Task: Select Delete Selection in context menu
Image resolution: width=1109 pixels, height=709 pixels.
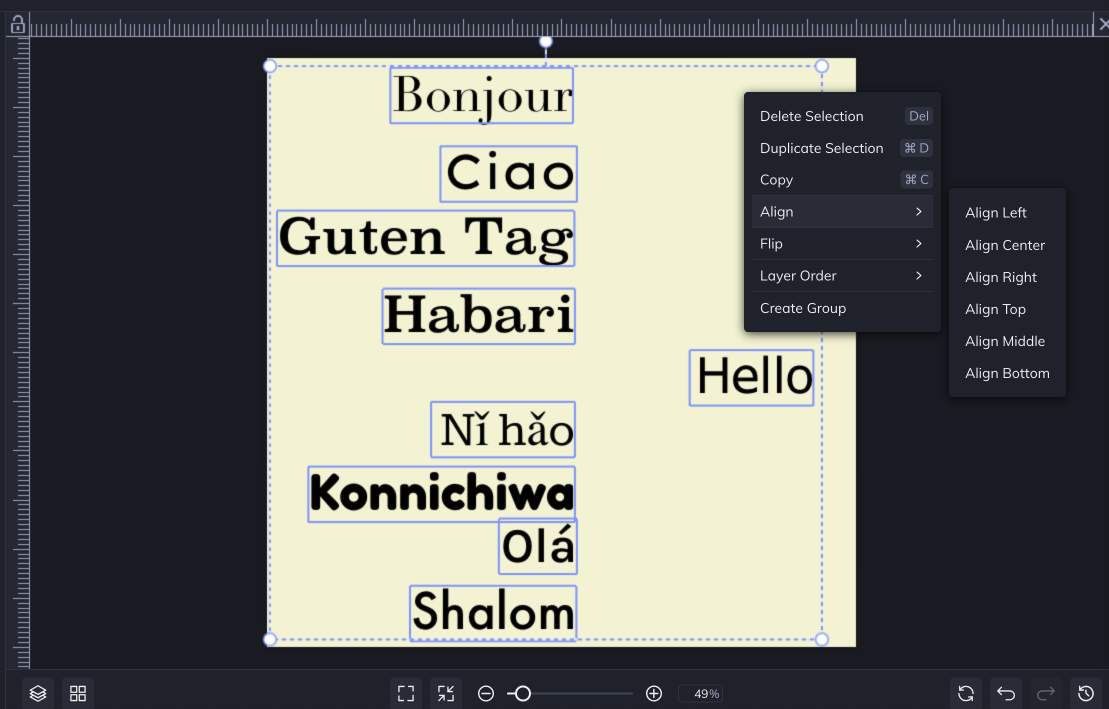Action: [x=812, y=116]
